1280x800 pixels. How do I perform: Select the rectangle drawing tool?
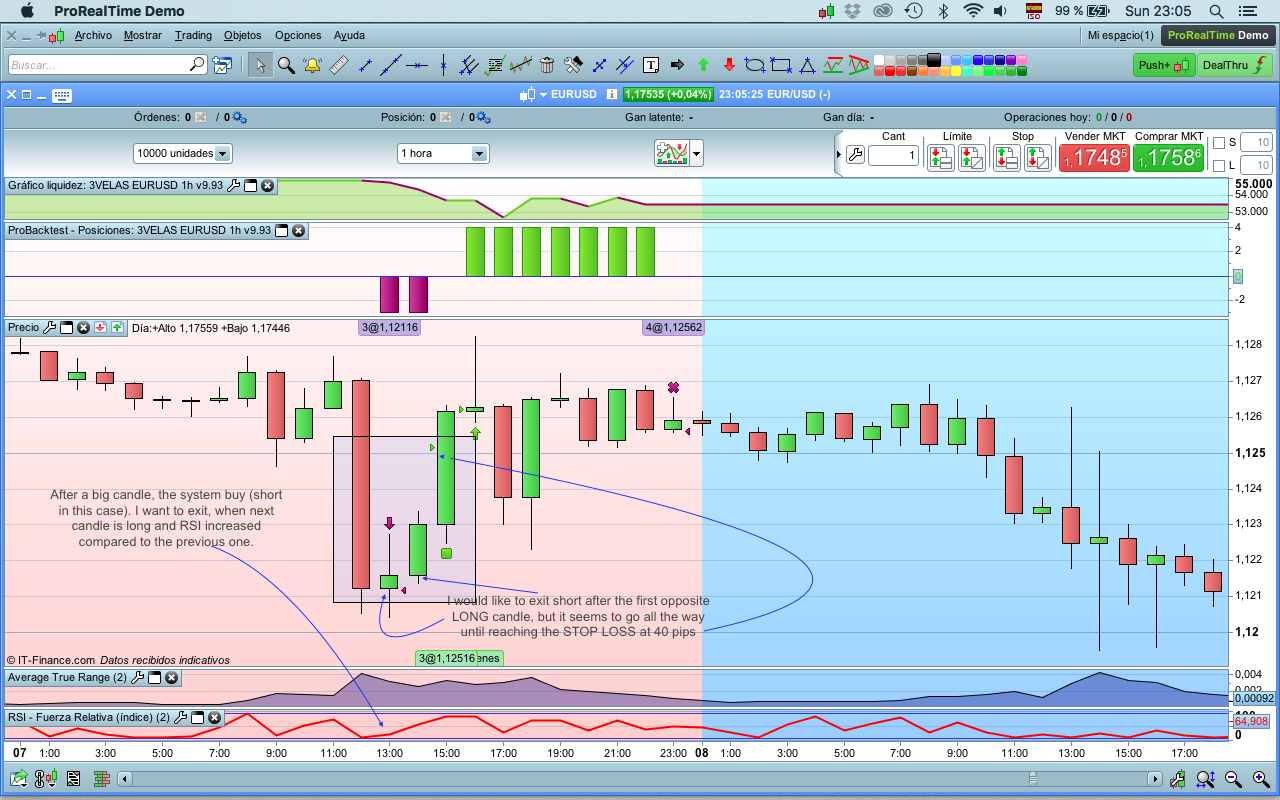[x=781, y=65]
